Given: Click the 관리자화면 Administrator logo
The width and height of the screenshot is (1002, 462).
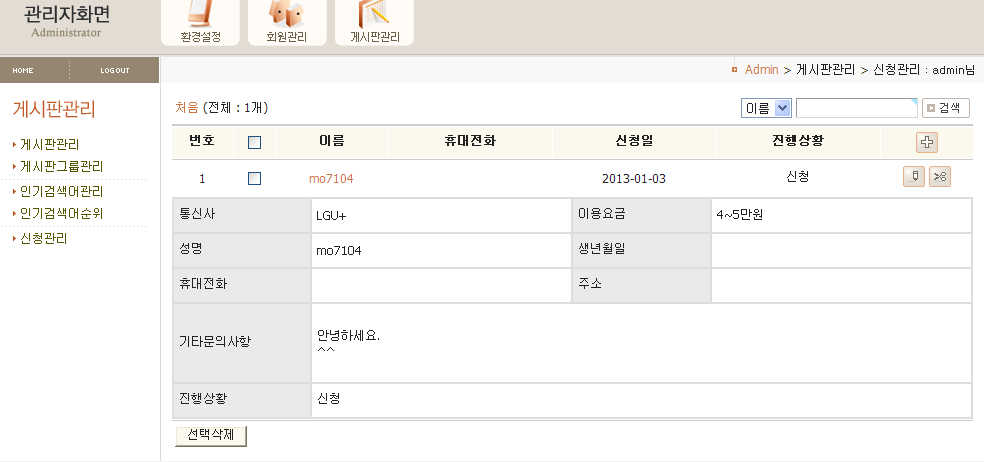Looking at the screenshot, I should (x=66, y=22).
